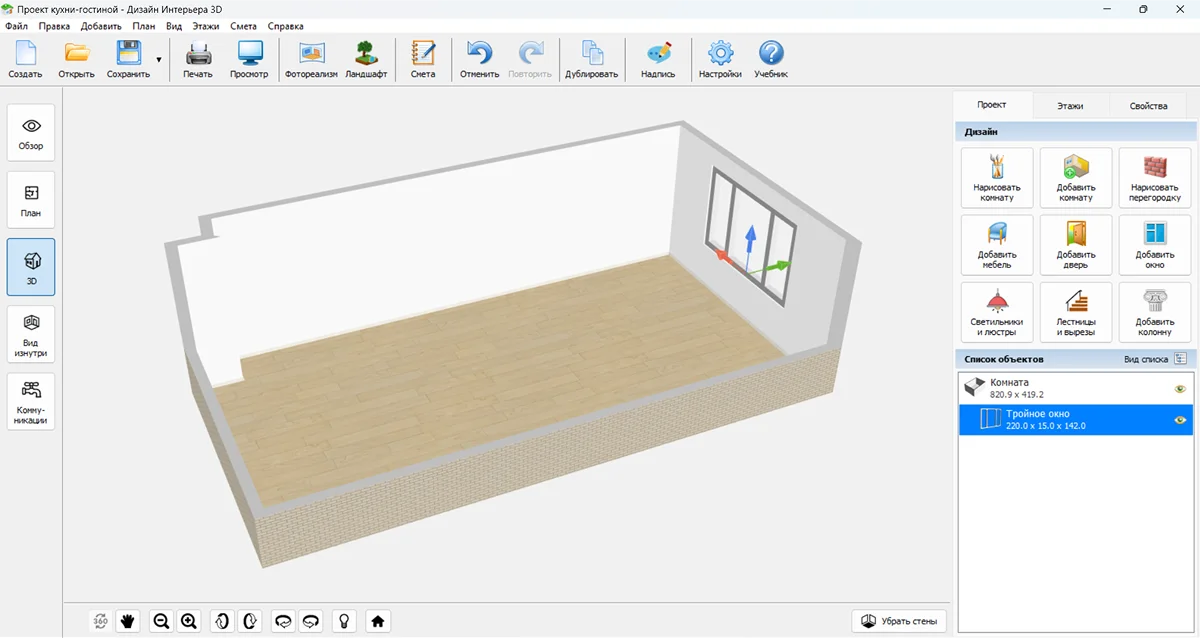The width and height of the screenshot is (1200, 638).
Task: Click the home reset view icon
Action: 378,621
